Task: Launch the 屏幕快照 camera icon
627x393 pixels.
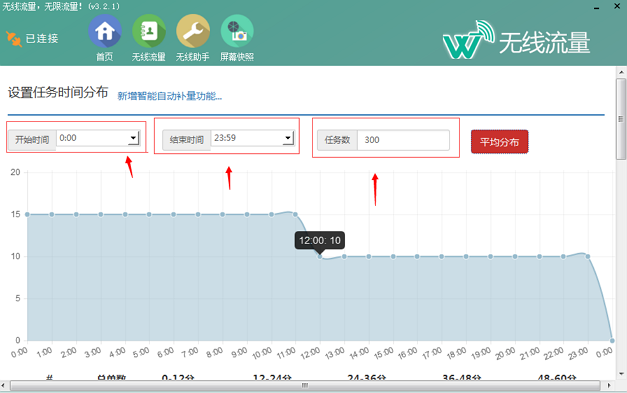Action: (x=237, y=31)
